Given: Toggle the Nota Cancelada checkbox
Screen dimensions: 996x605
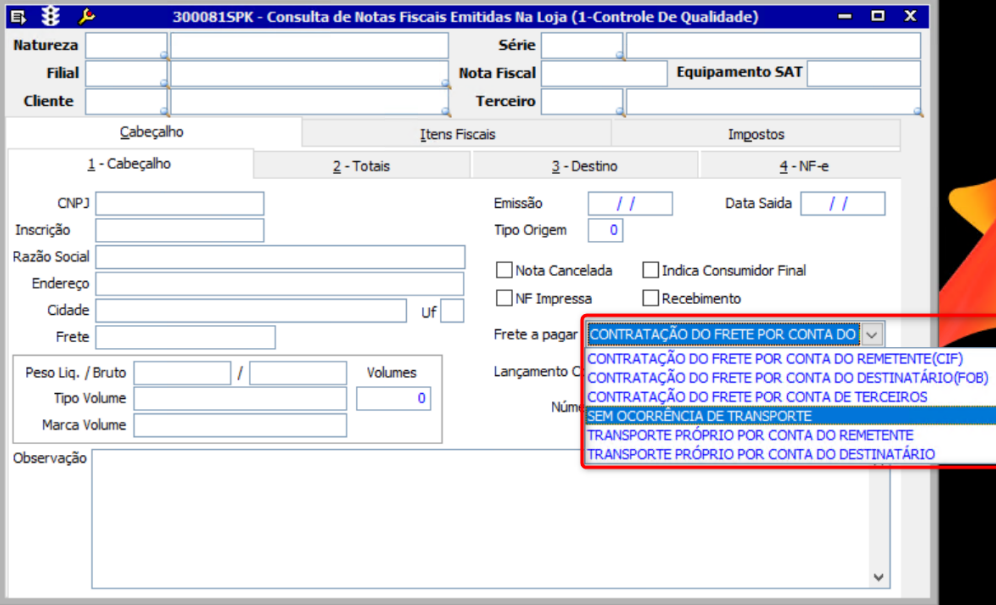Looking at the screenshot, I should click(504, 270).
